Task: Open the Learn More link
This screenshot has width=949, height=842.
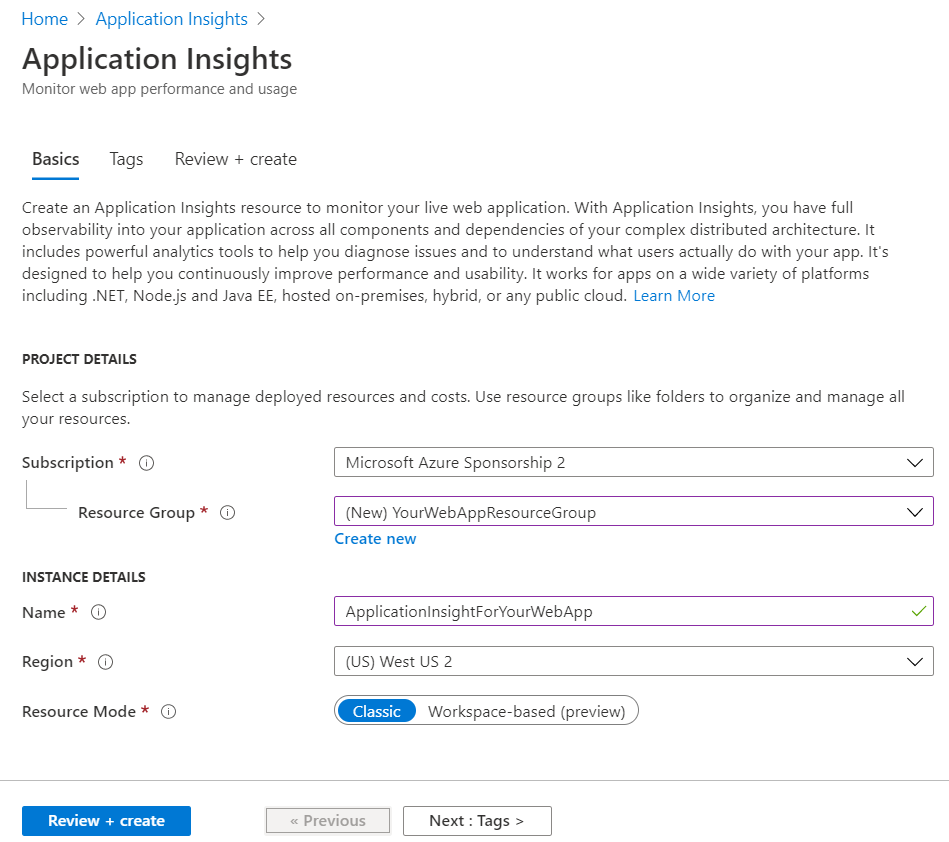Action: click(674, 296)
